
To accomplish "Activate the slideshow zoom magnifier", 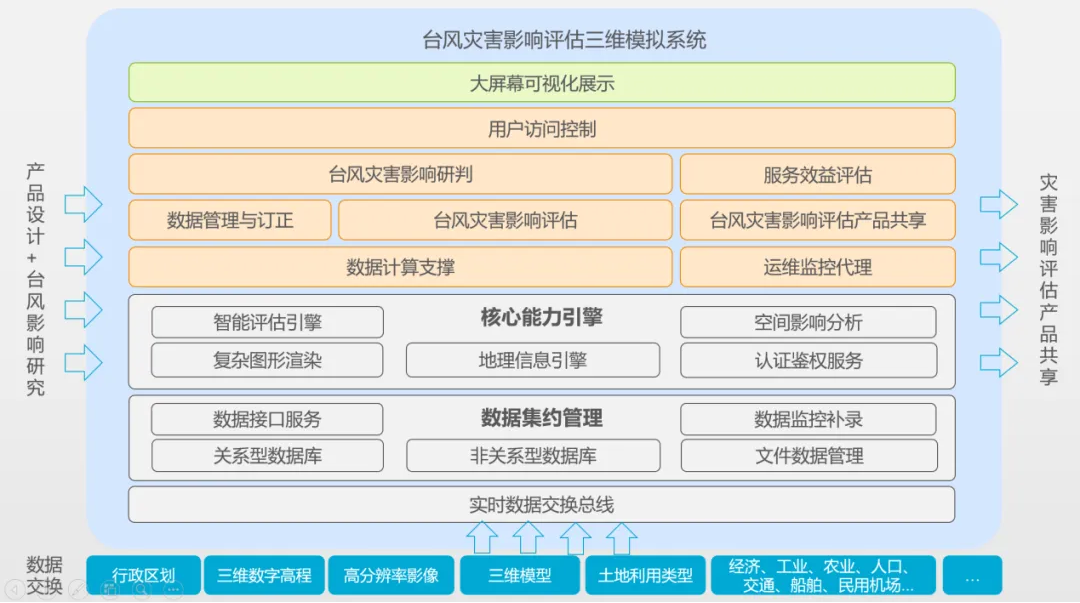I will (x=141, y=590).
